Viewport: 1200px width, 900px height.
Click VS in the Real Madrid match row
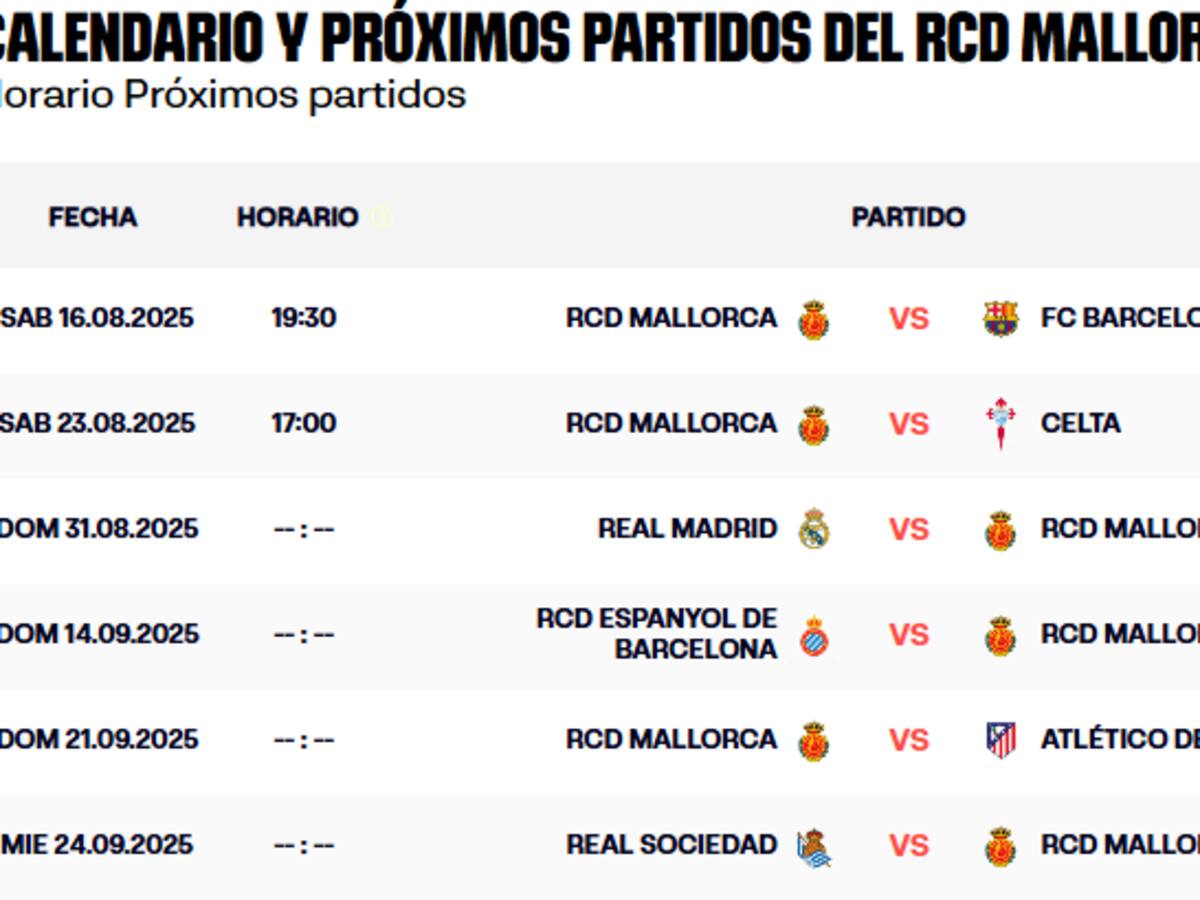pyautogui.click(x=908, y=529)
